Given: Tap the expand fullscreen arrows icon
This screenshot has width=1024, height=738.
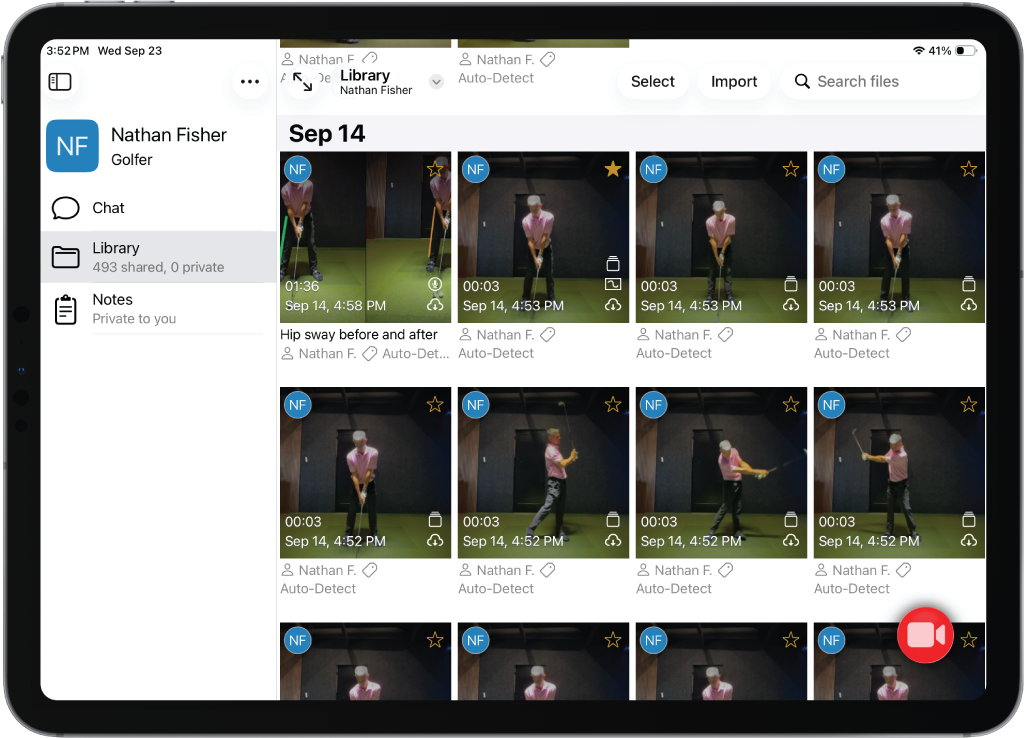Looking at the screenshot, I should click(302, 82).
